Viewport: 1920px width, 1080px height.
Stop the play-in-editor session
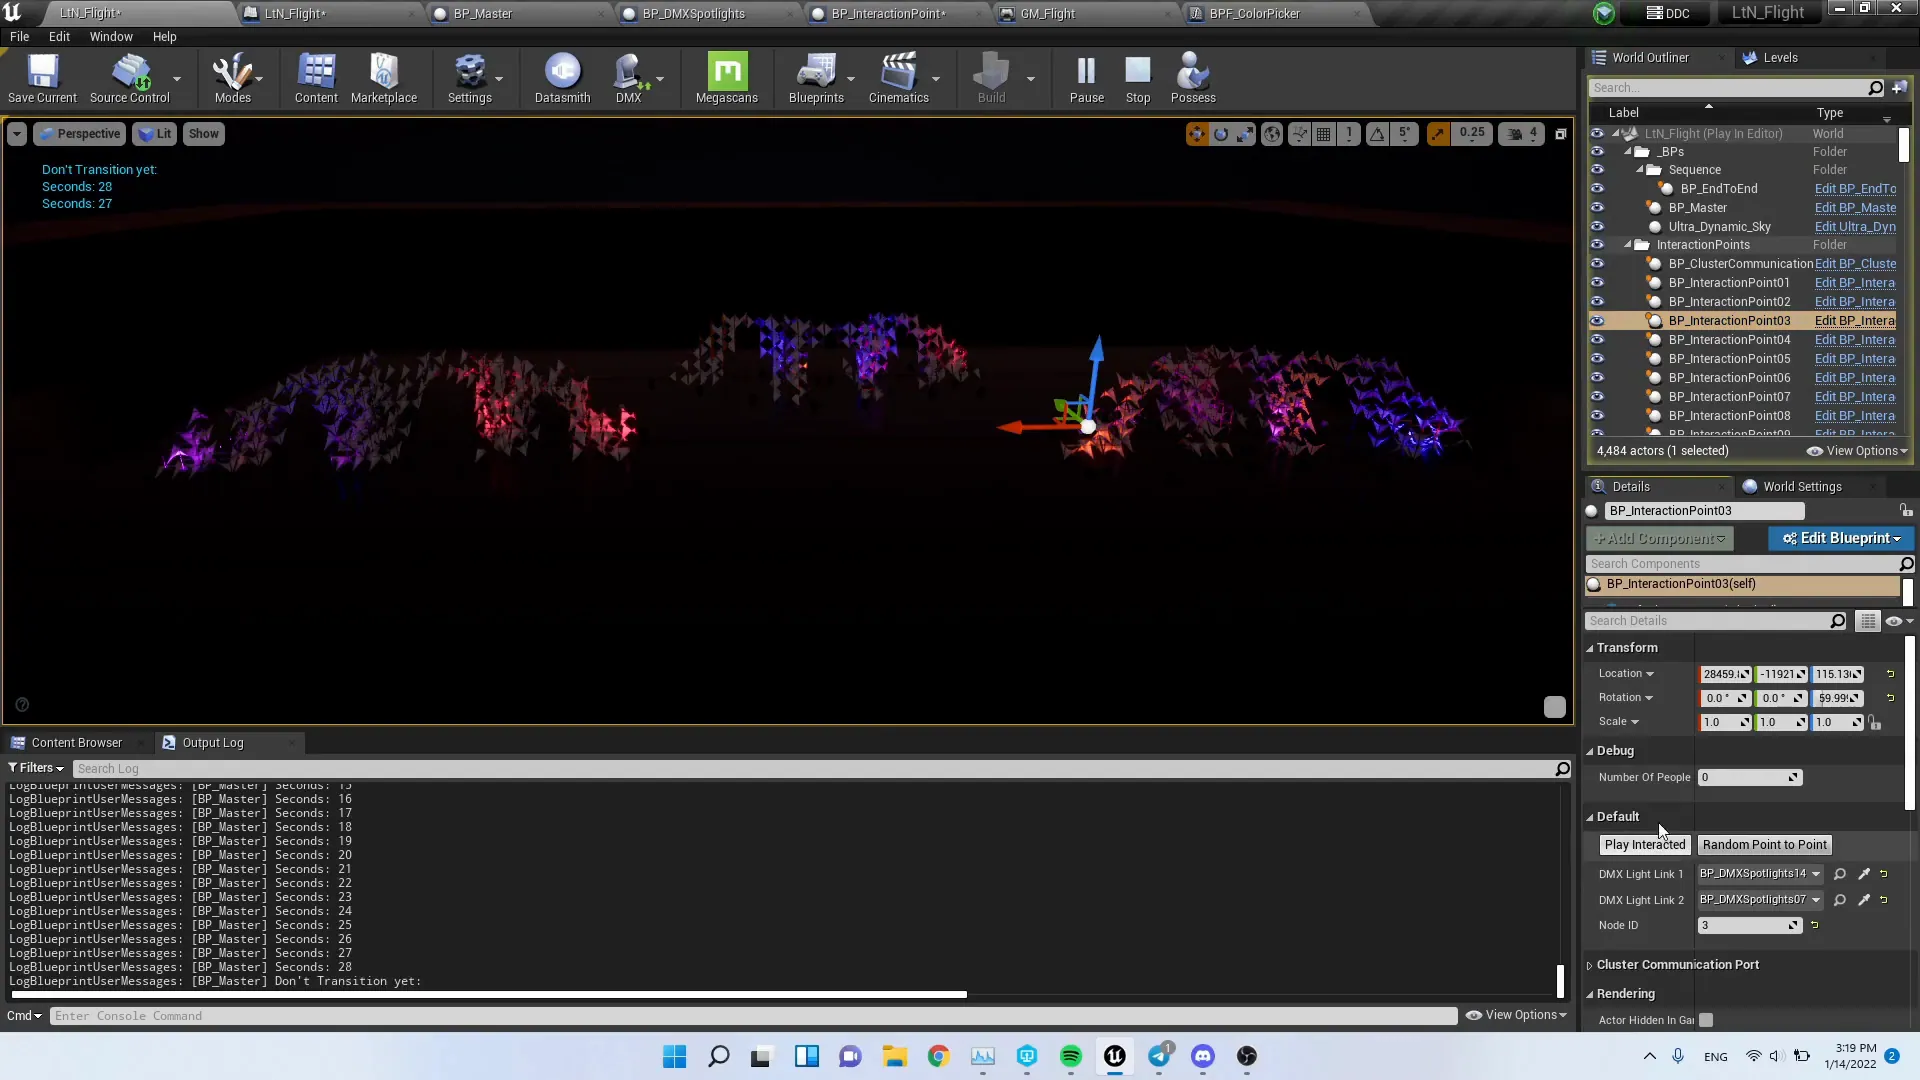1138,78
